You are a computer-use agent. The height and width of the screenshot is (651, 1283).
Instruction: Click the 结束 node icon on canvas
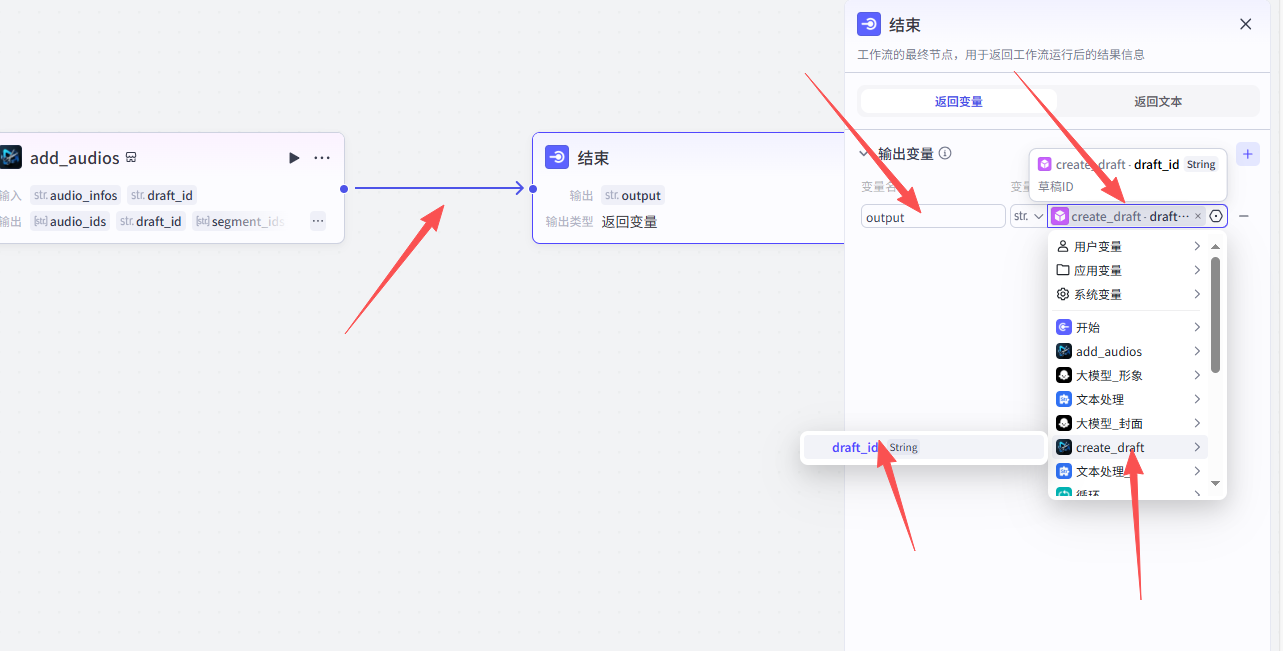[557, 157]
